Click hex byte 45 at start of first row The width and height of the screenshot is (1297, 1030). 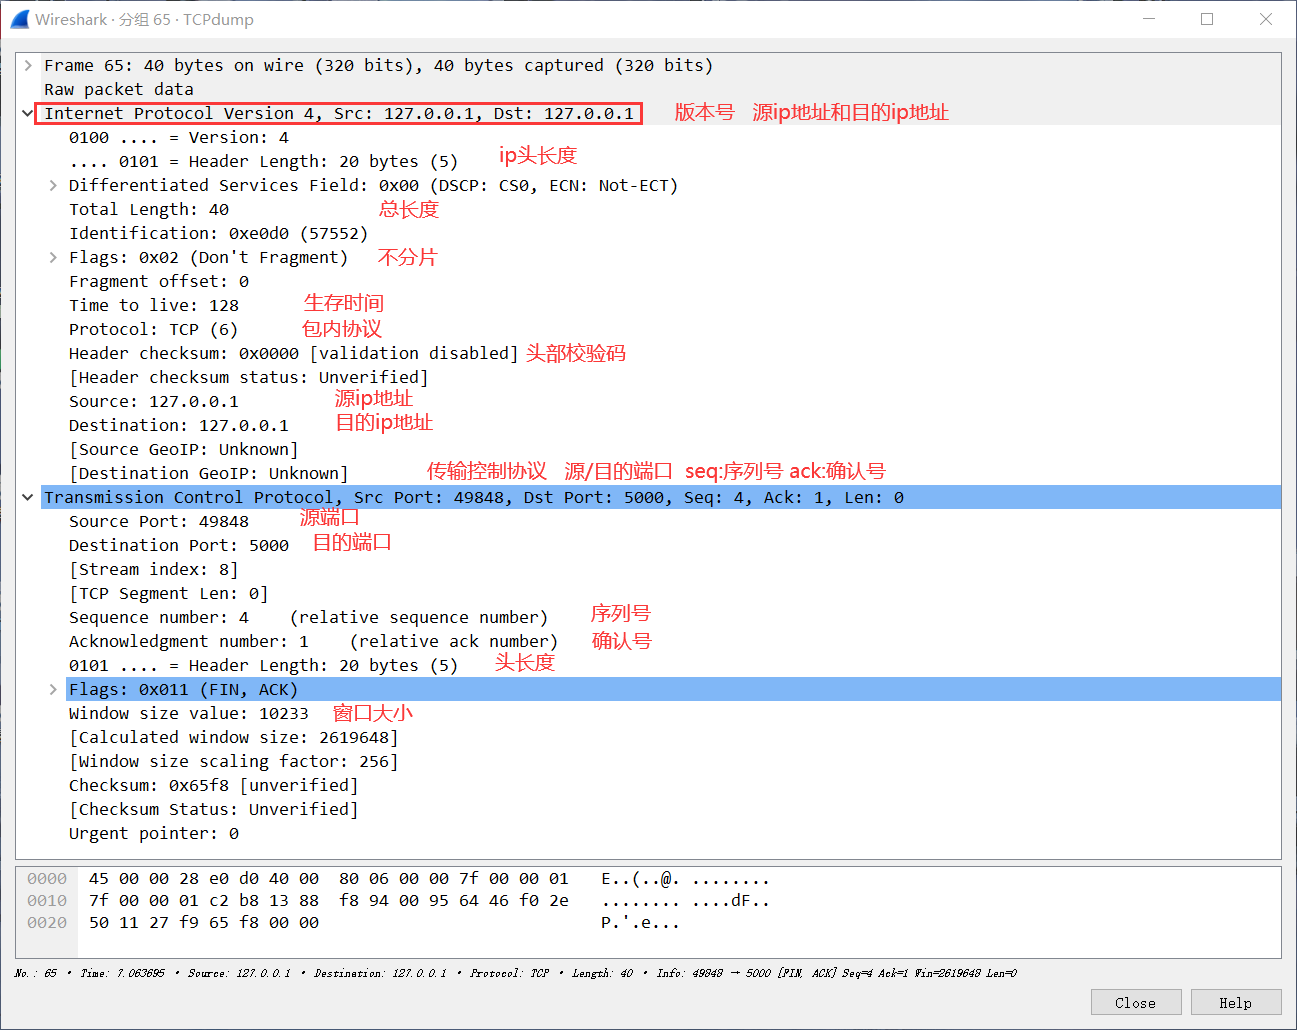click(99, 879)
